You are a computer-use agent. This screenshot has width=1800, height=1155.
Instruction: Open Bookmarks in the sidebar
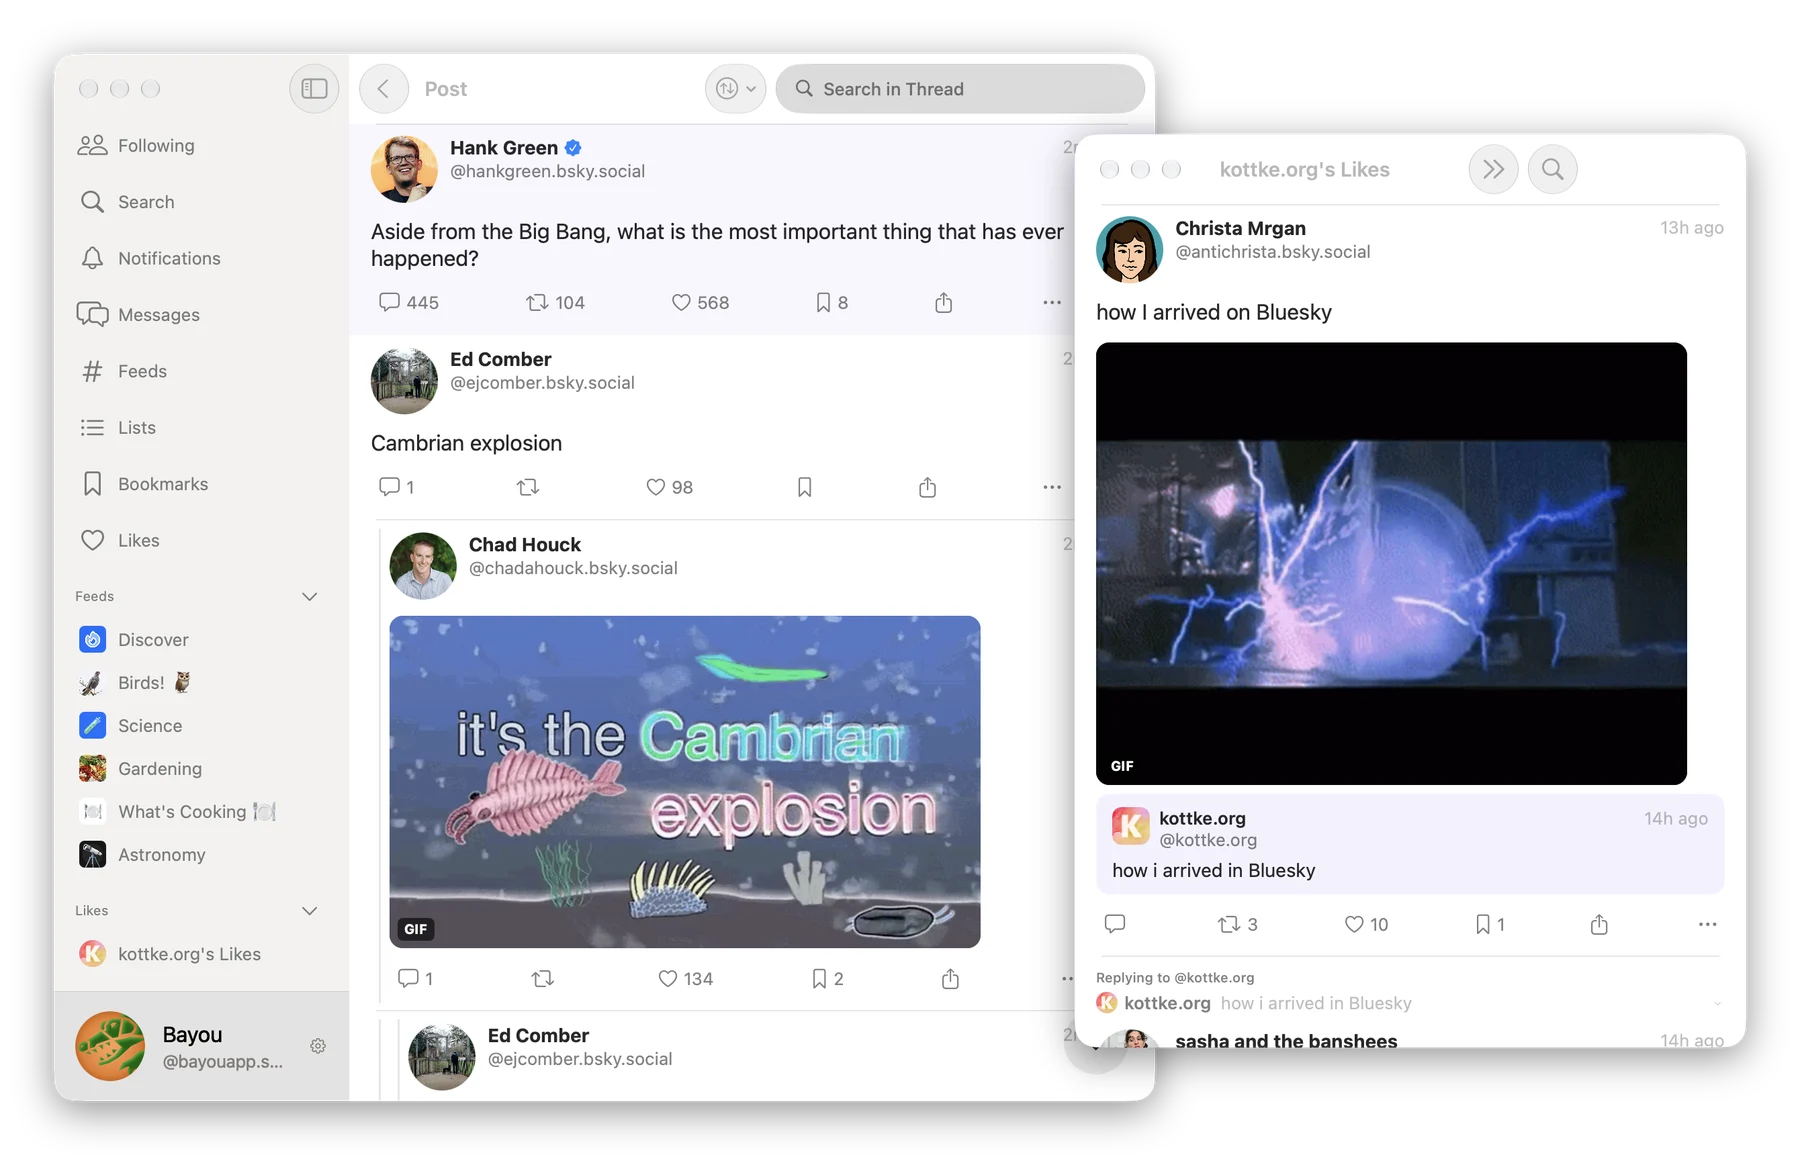144,484
